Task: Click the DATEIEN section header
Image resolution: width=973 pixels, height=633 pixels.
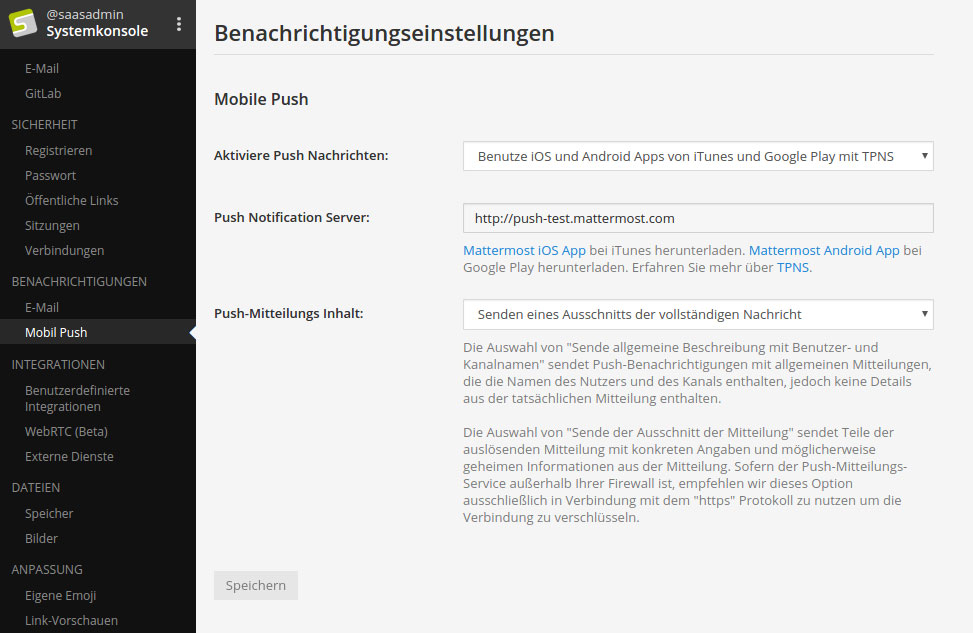Action: (x=35, y=488)
